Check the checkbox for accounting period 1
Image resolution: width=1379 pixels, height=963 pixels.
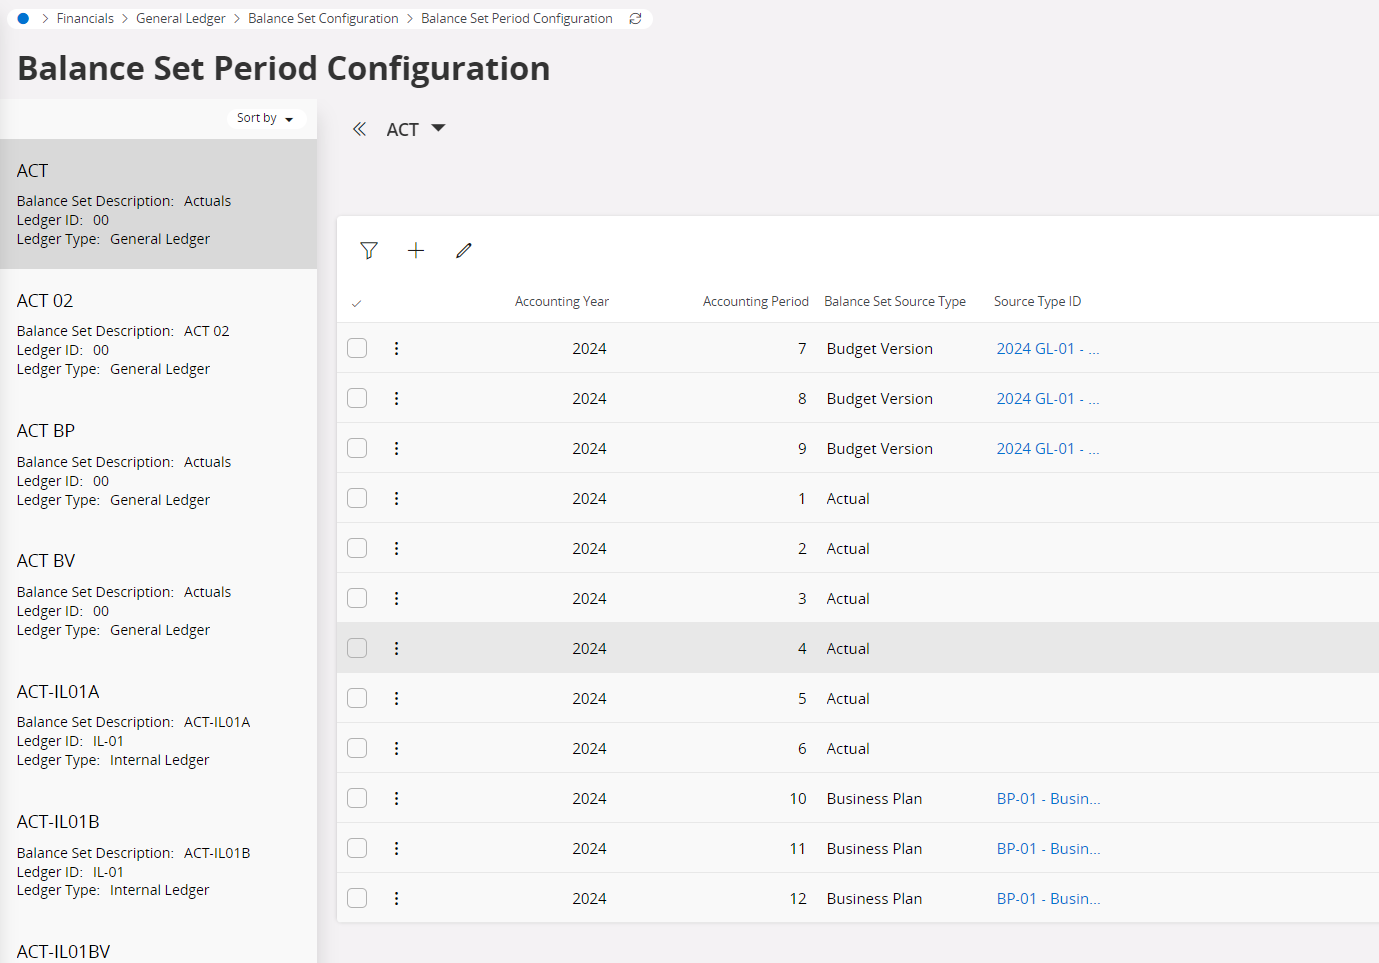pyautogui.click(x=356, y=498)
